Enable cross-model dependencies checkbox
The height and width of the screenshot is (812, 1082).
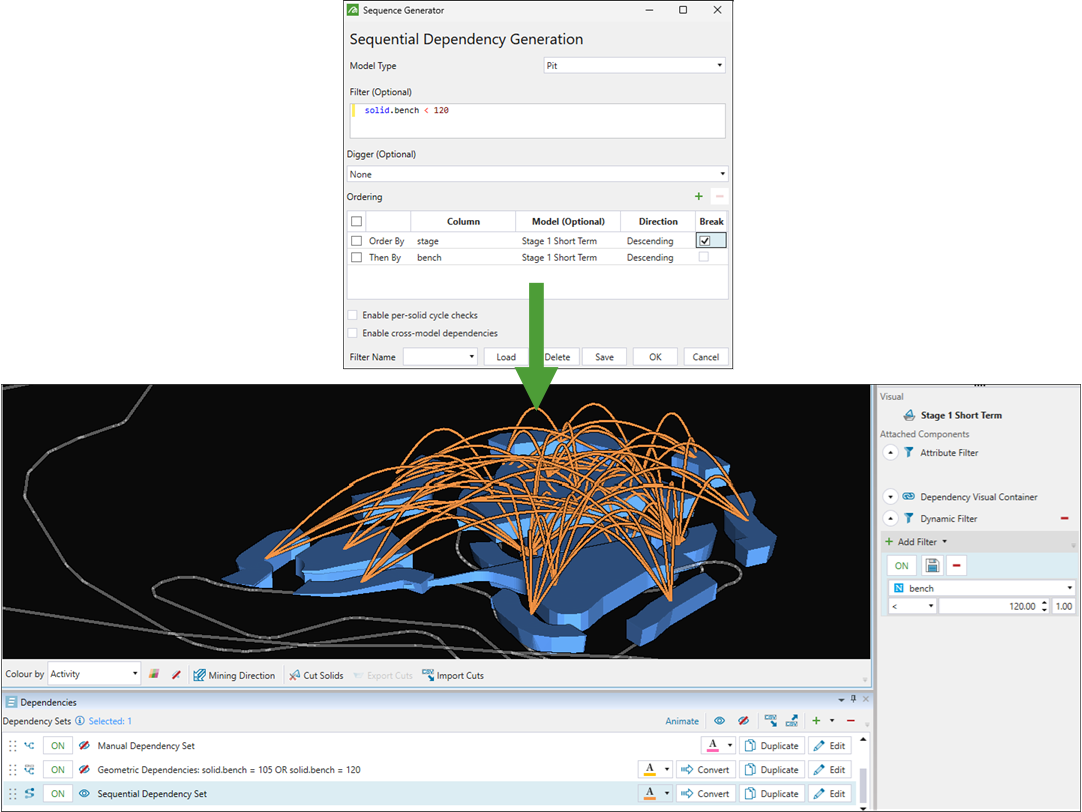point(352,333)
